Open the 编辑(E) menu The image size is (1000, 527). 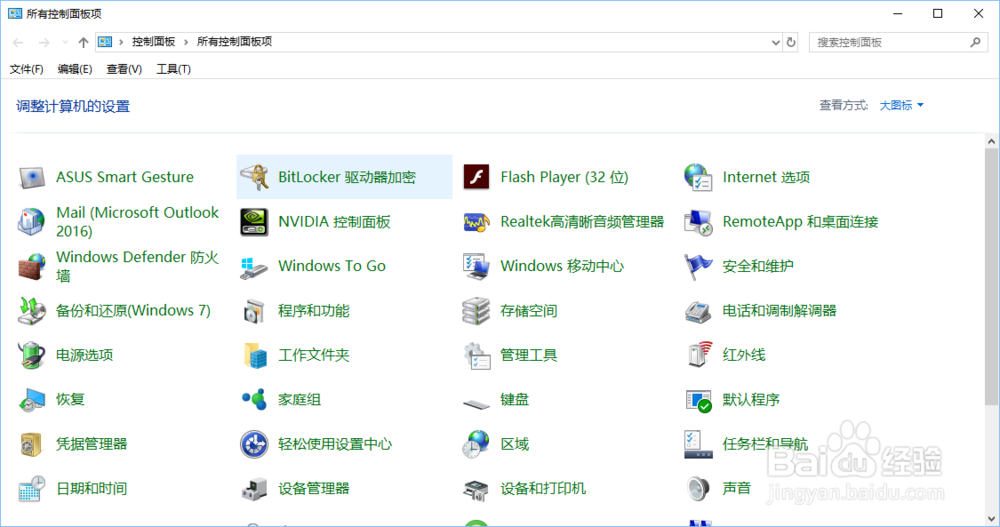pos(75,69)
